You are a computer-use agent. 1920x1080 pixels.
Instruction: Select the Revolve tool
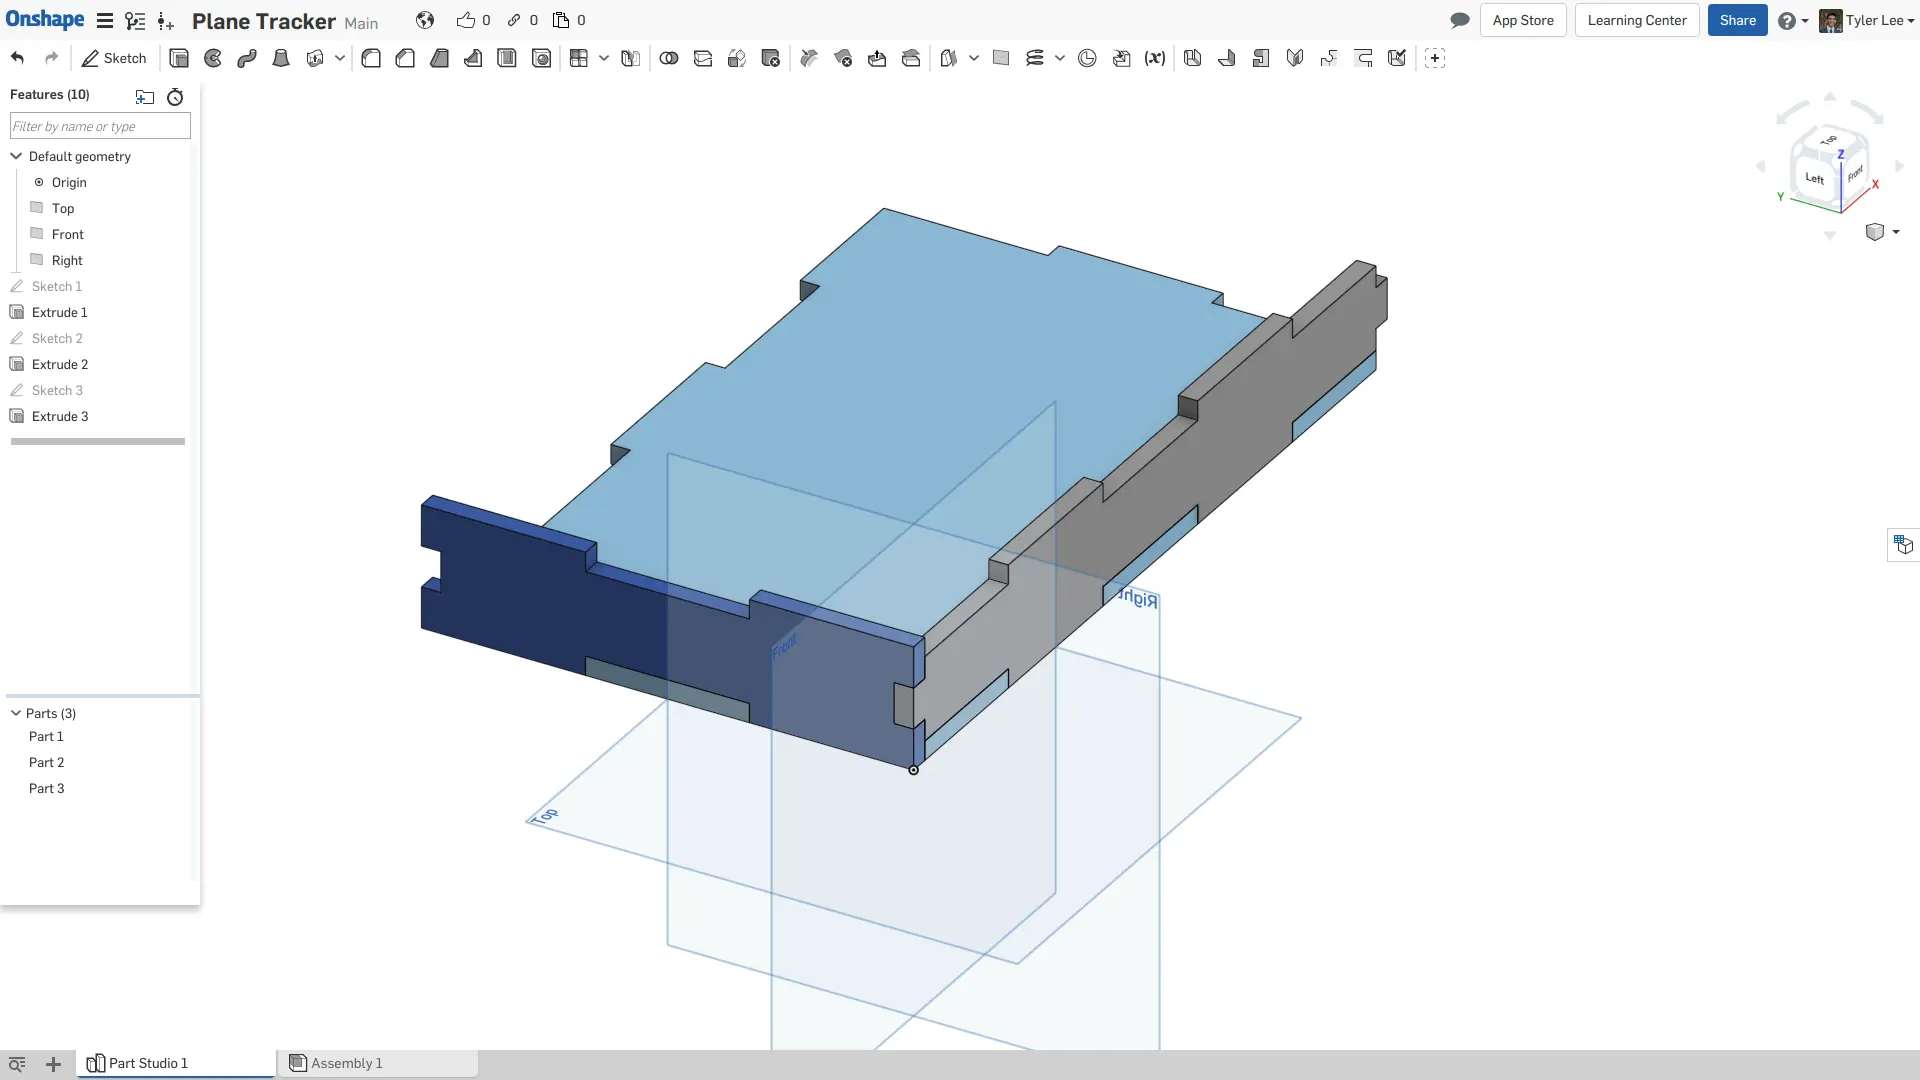[x=212, y=58]
